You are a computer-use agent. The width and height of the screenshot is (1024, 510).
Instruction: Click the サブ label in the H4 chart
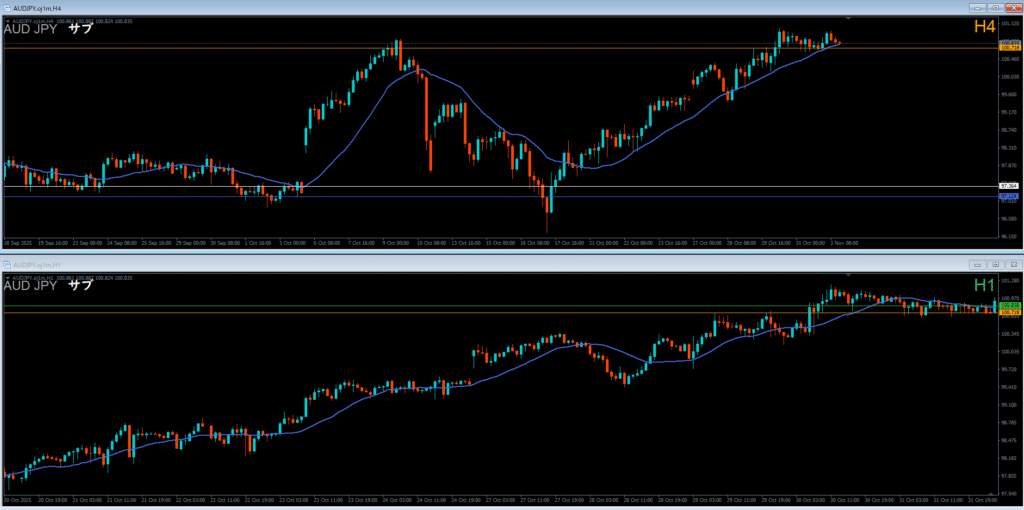point(80,29)
